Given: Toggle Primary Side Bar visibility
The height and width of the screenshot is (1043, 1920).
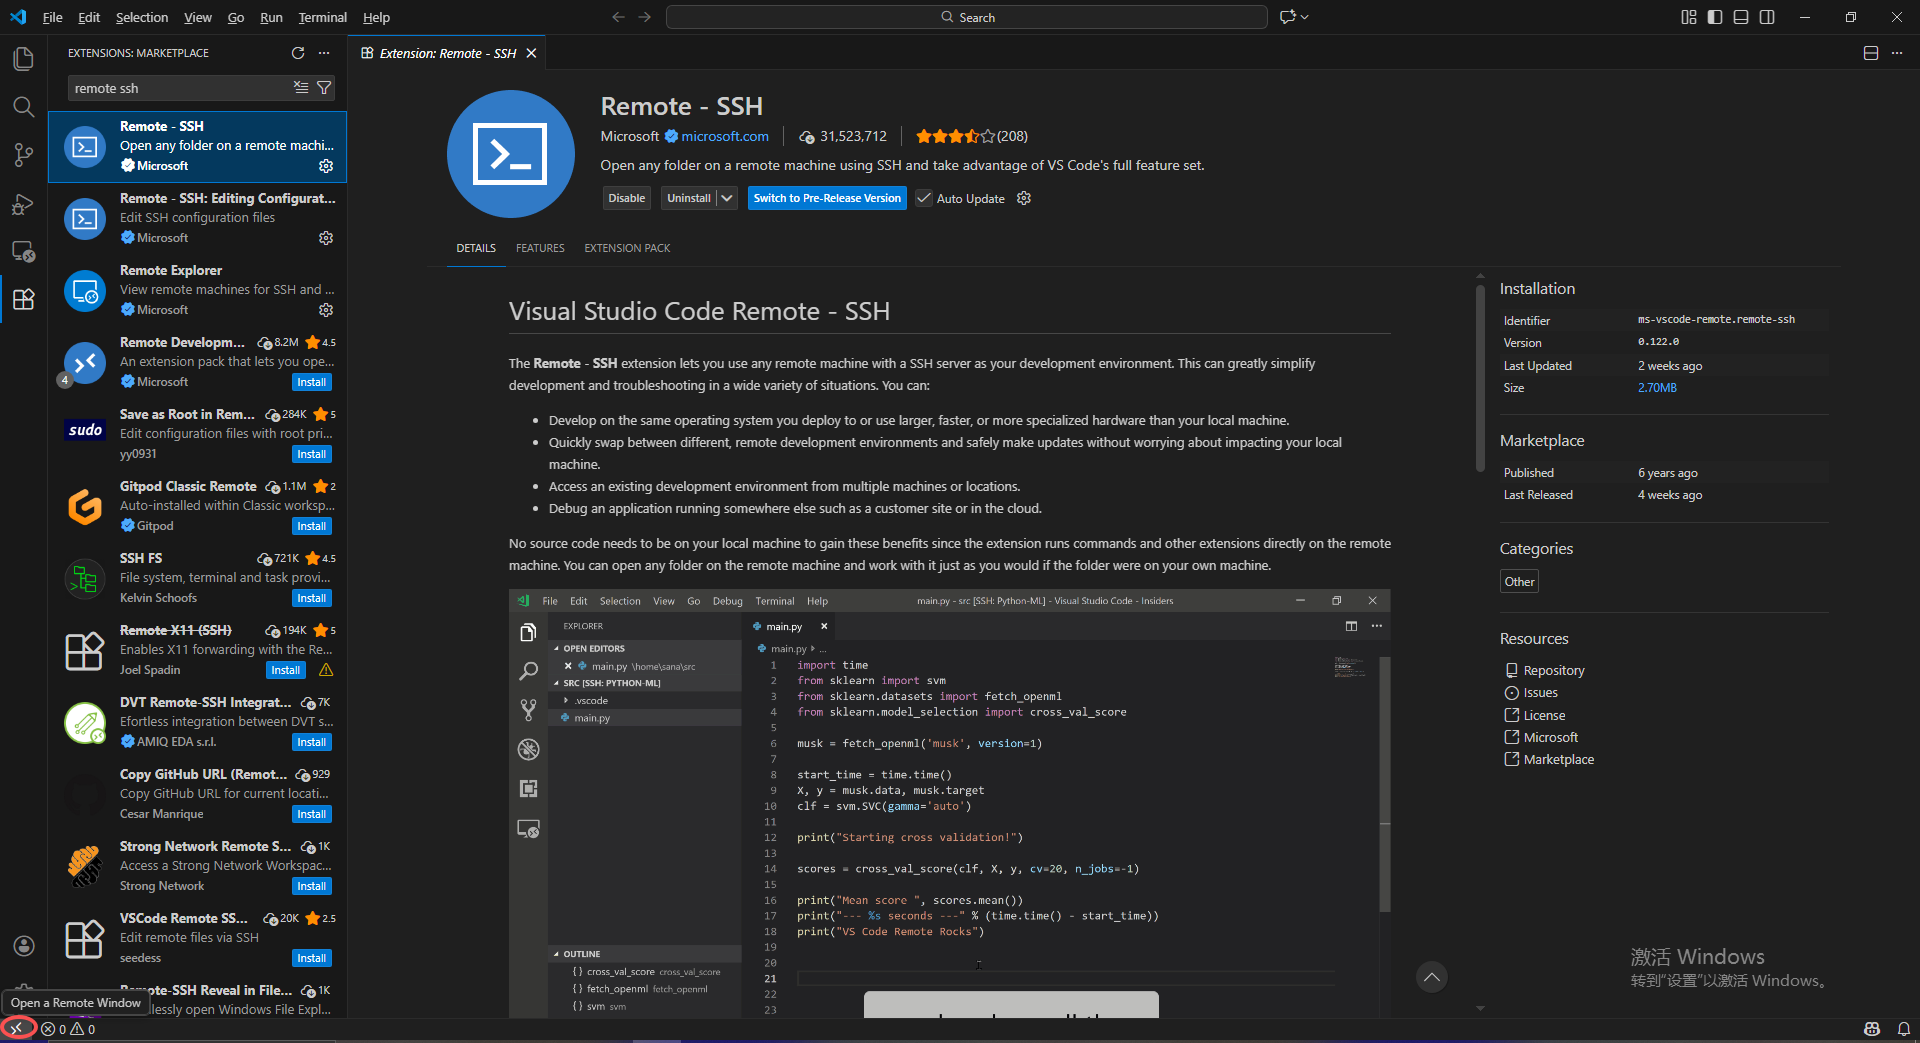Looking at the screenshot, I should pos(1715,17).
